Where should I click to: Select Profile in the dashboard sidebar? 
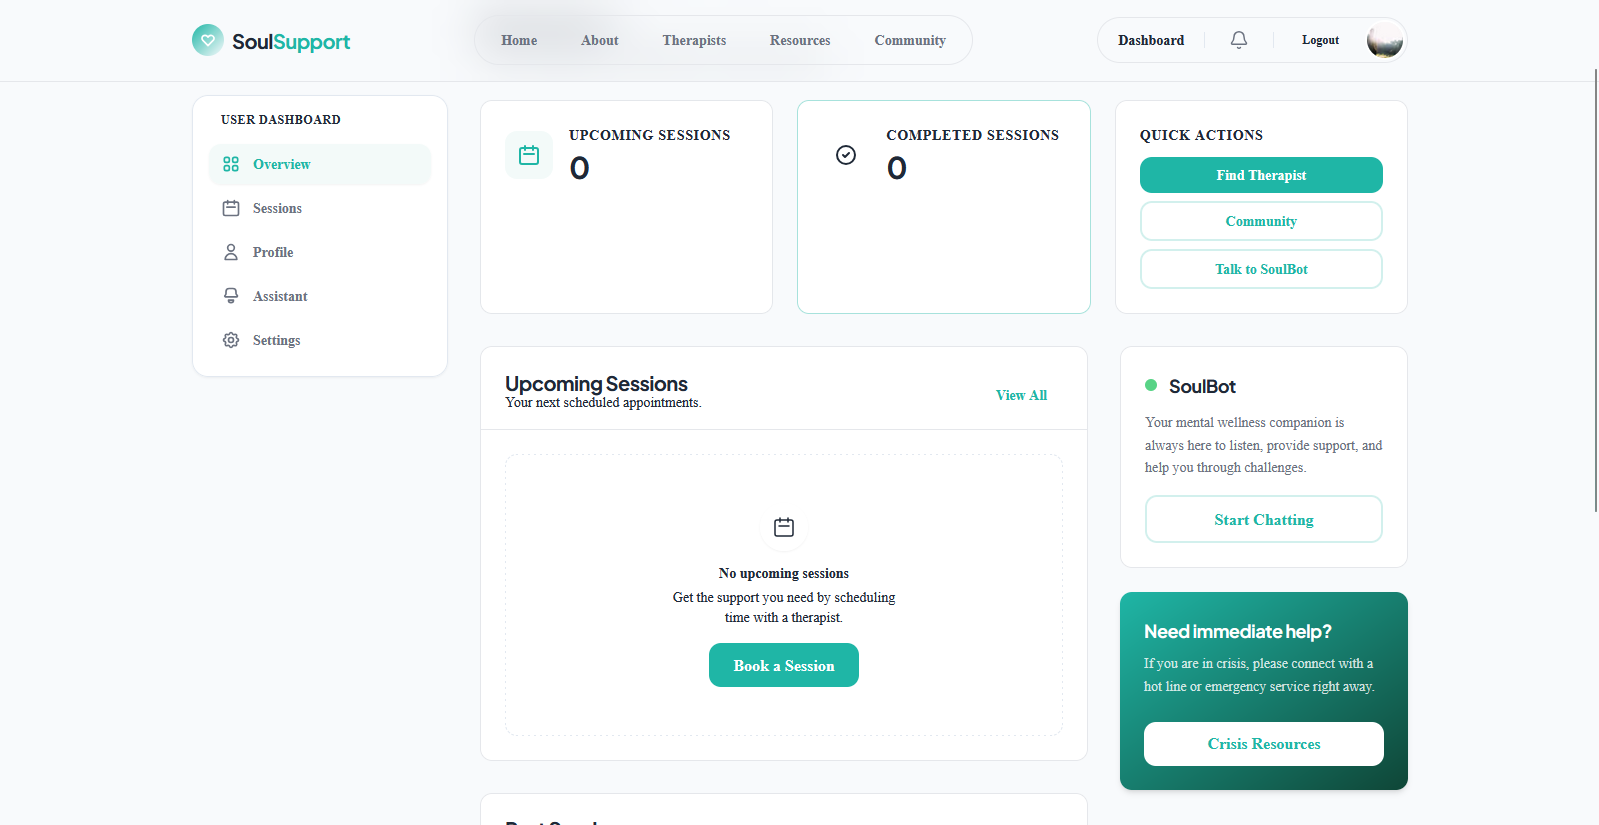320,252
